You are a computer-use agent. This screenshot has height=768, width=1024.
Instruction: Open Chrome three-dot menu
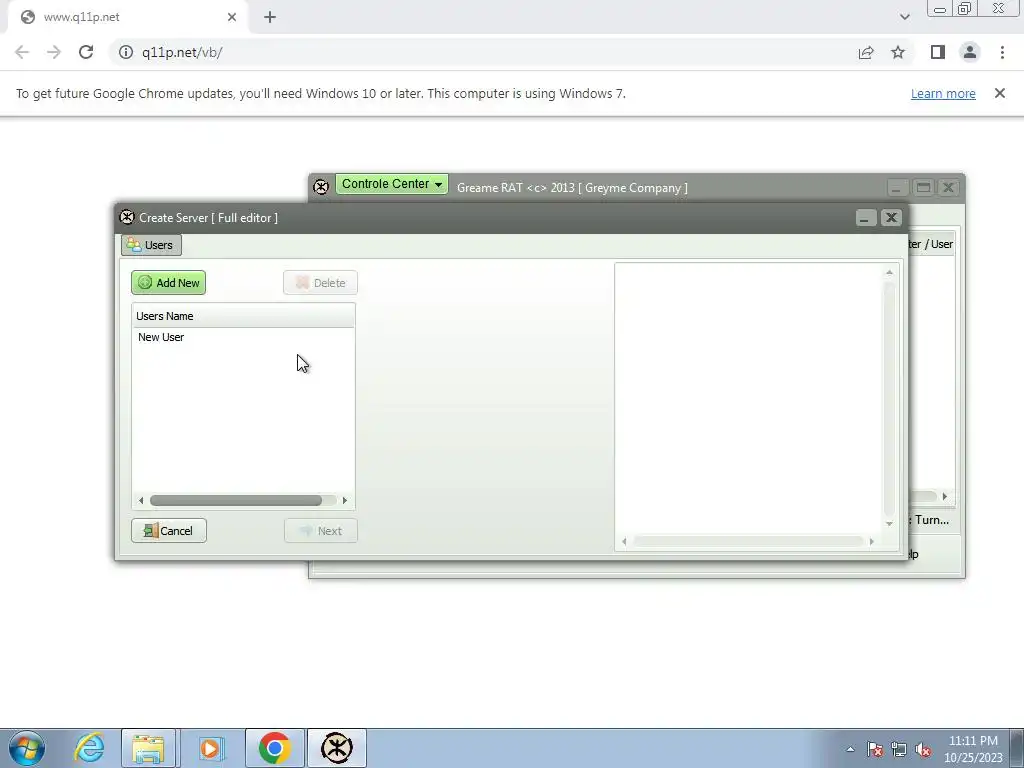[x=1002, y=52]
